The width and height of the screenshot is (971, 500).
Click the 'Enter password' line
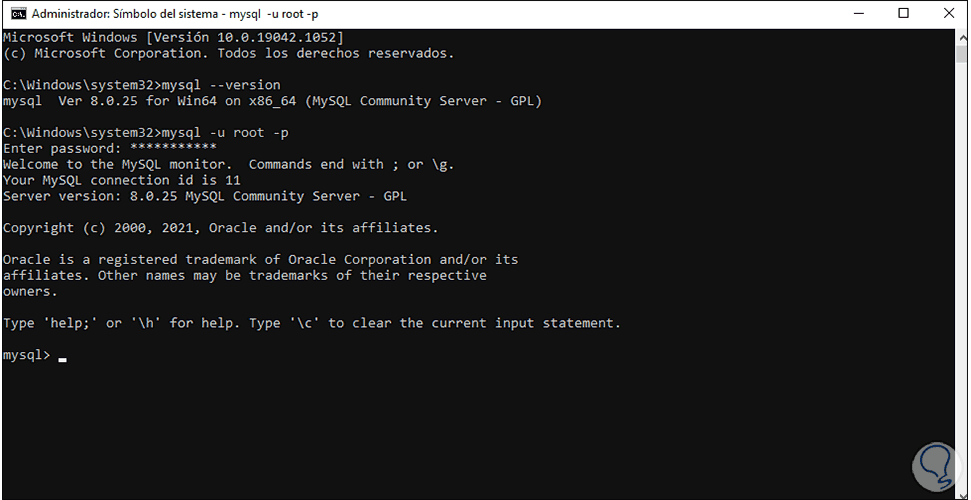(x=110, y=148)
